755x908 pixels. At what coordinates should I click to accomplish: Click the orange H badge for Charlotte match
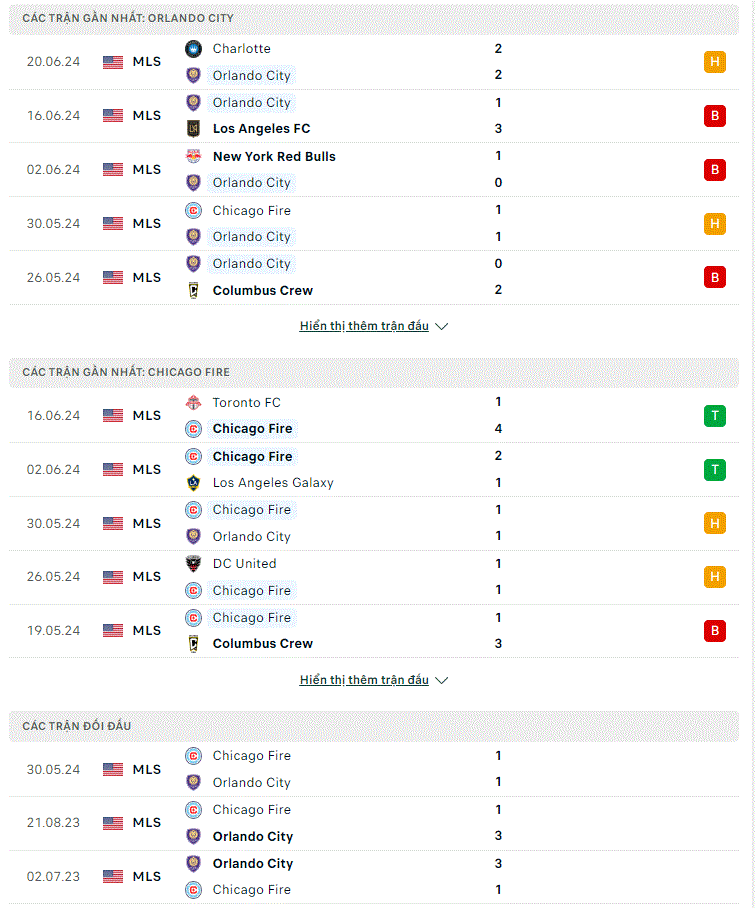[x=715, y=62]
